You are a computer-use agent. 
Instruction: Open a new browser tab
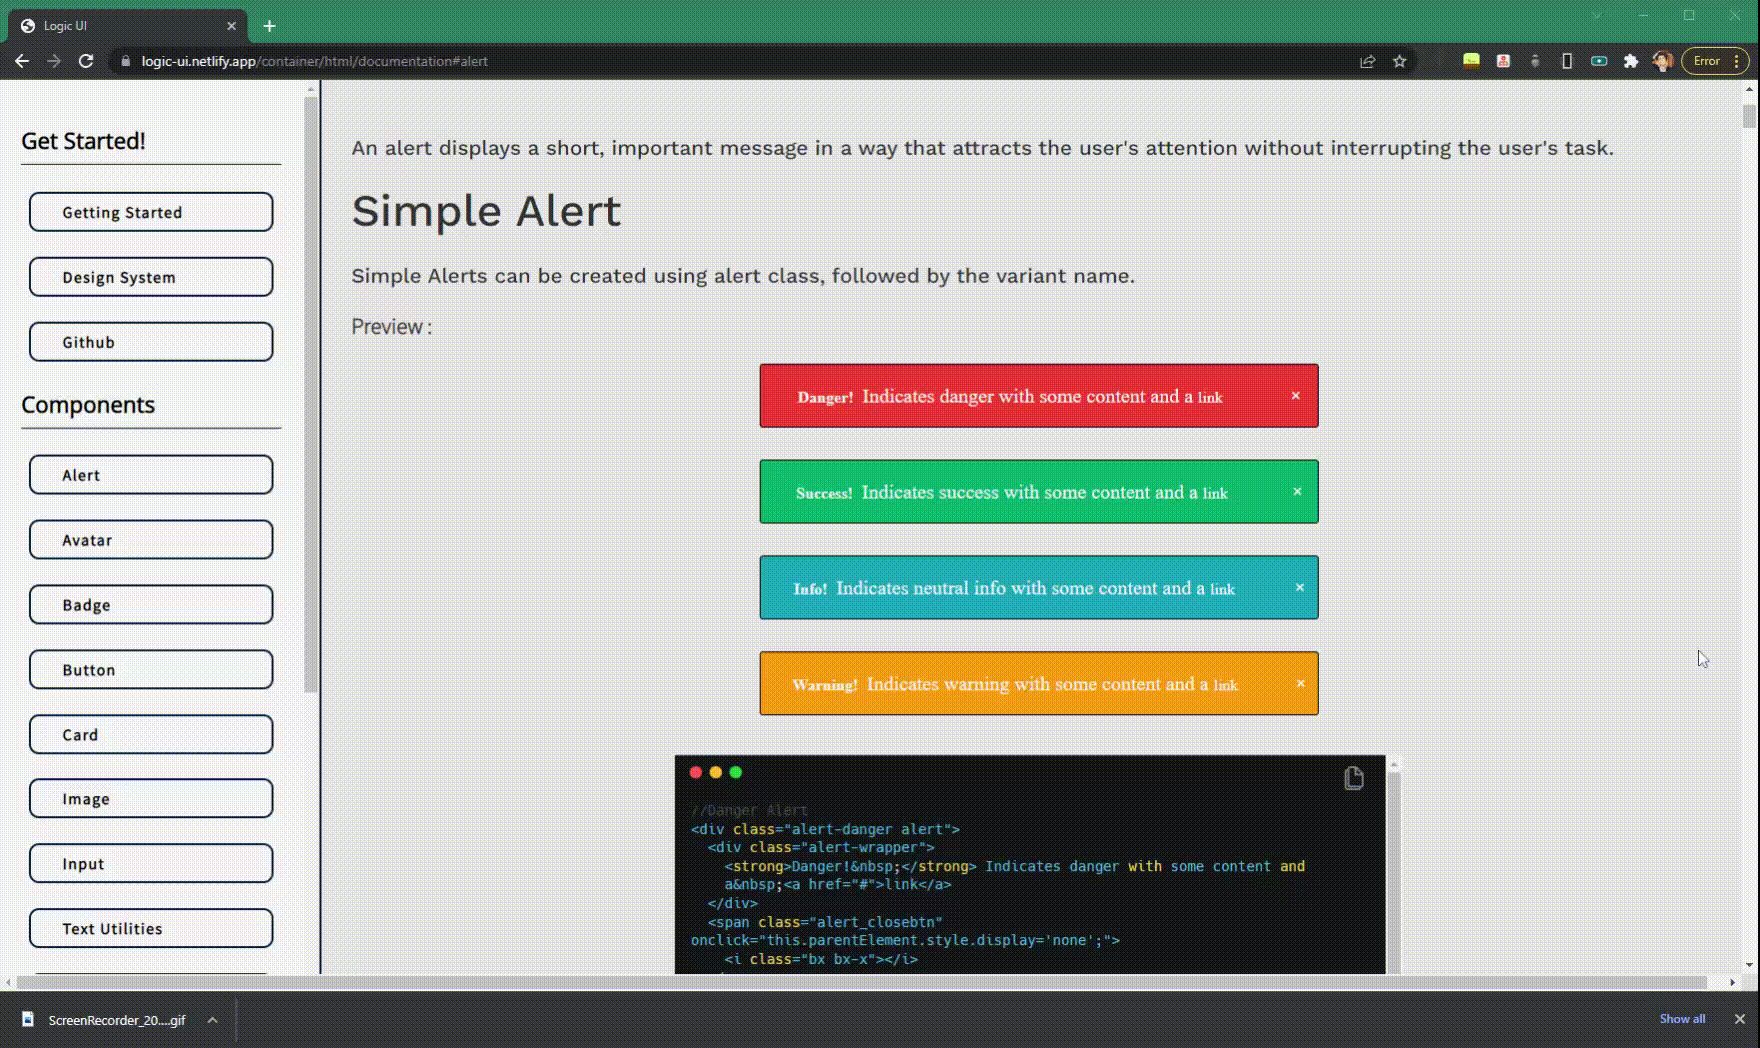point(268,26)
